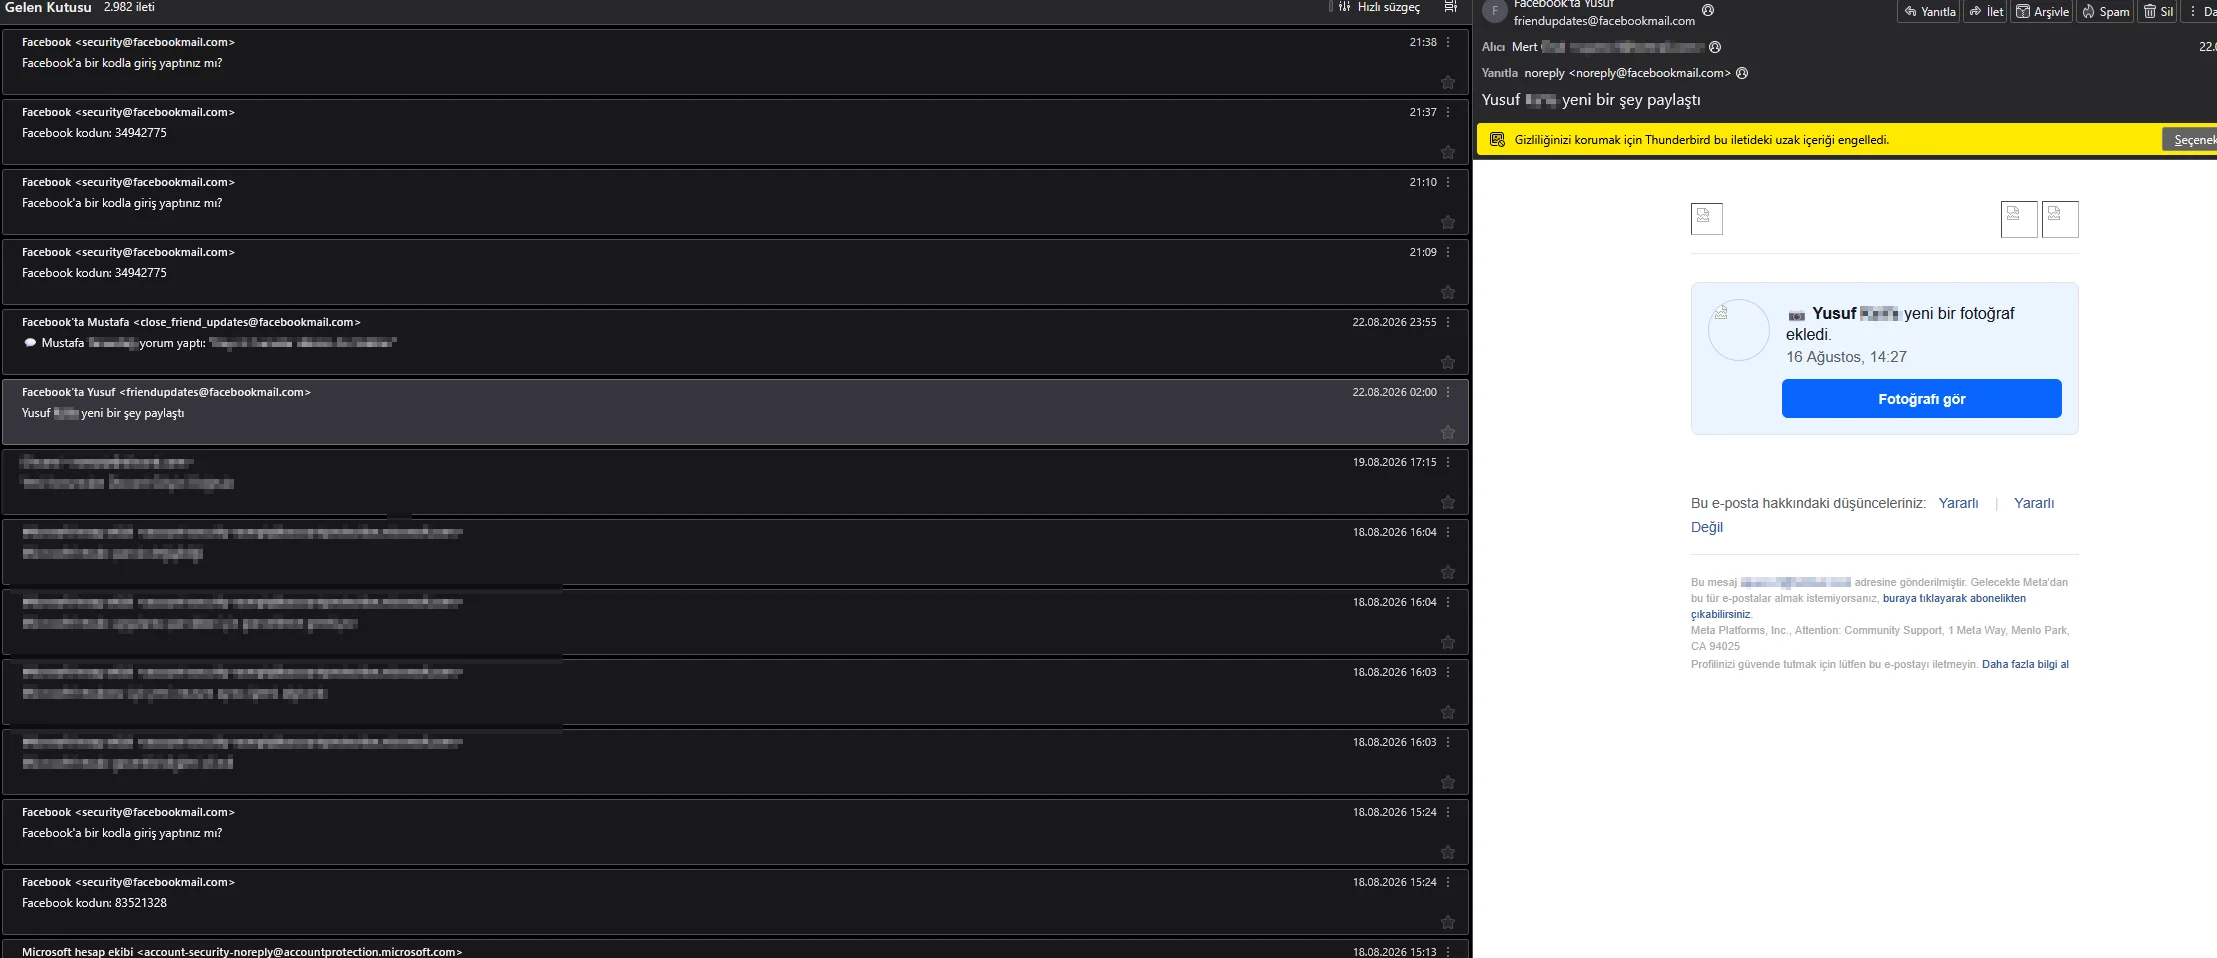This screenshot has height=958, width=2217.
Task: Open more-actions menu for the 22.08.2026 23:55 message
Action: point(1448,322)
